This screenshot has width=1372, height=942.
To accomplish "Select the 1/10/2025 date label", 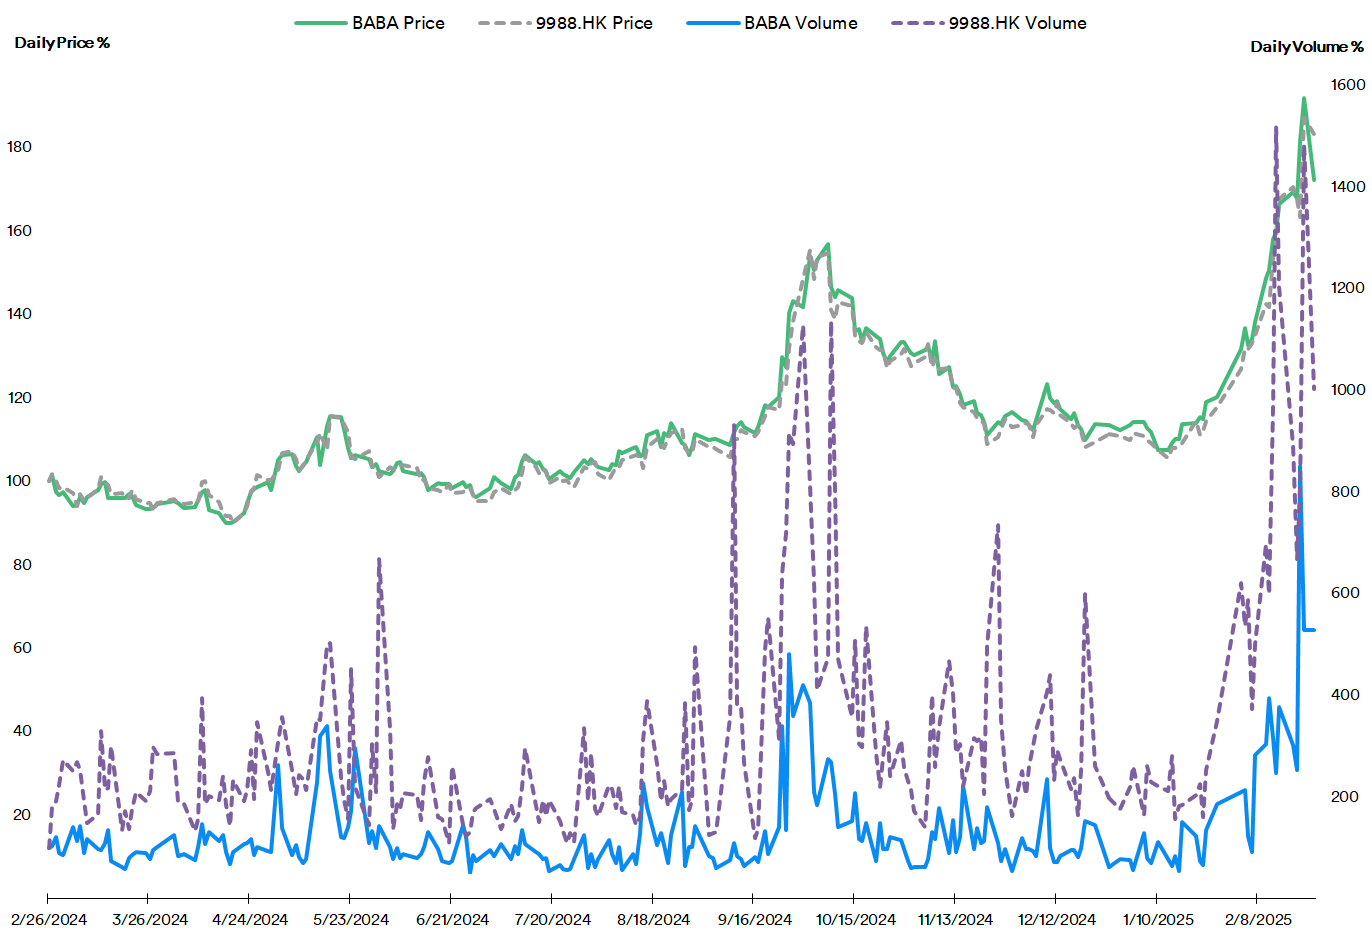I will point(1158,920).
